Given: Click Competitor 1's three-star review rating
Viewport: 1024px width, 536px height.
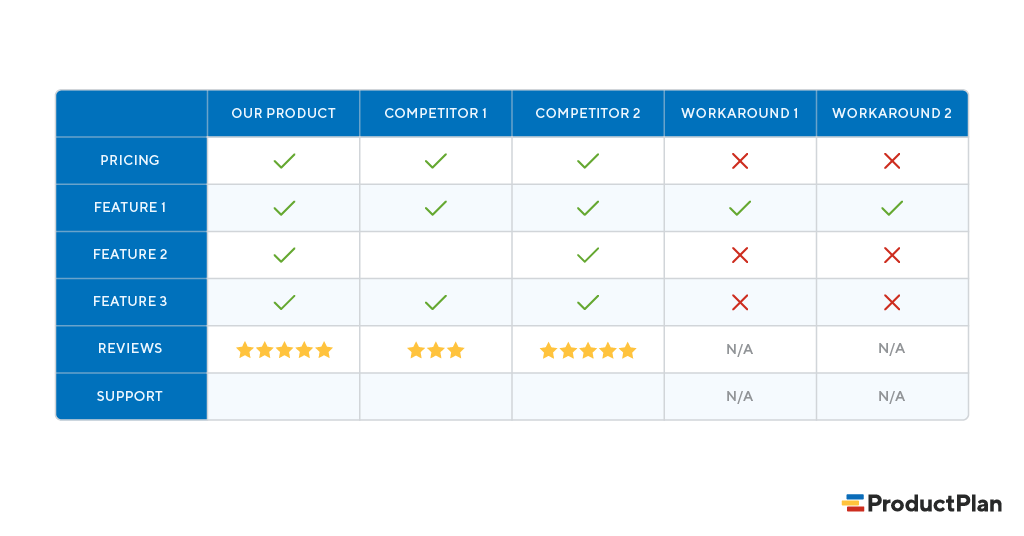Looking at the screenshot, I should pos(436,350).
